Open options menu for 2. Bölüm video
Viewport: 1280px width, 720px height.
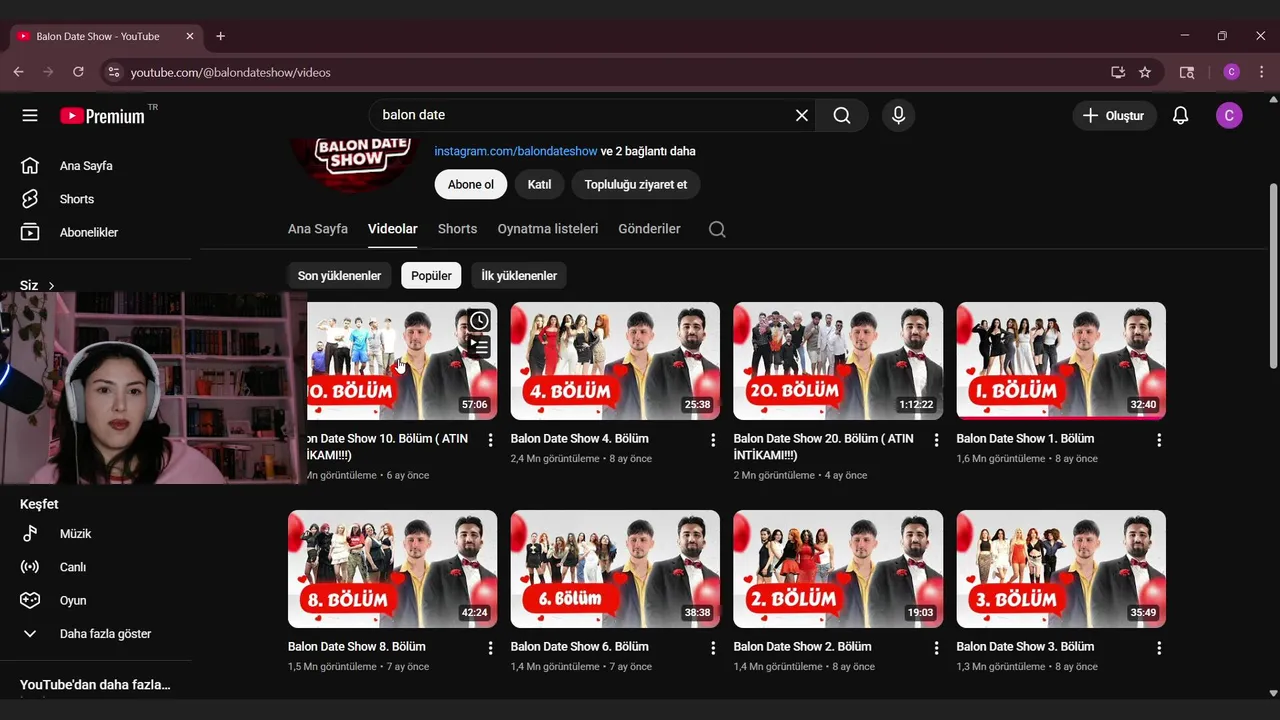coord(936,648)
